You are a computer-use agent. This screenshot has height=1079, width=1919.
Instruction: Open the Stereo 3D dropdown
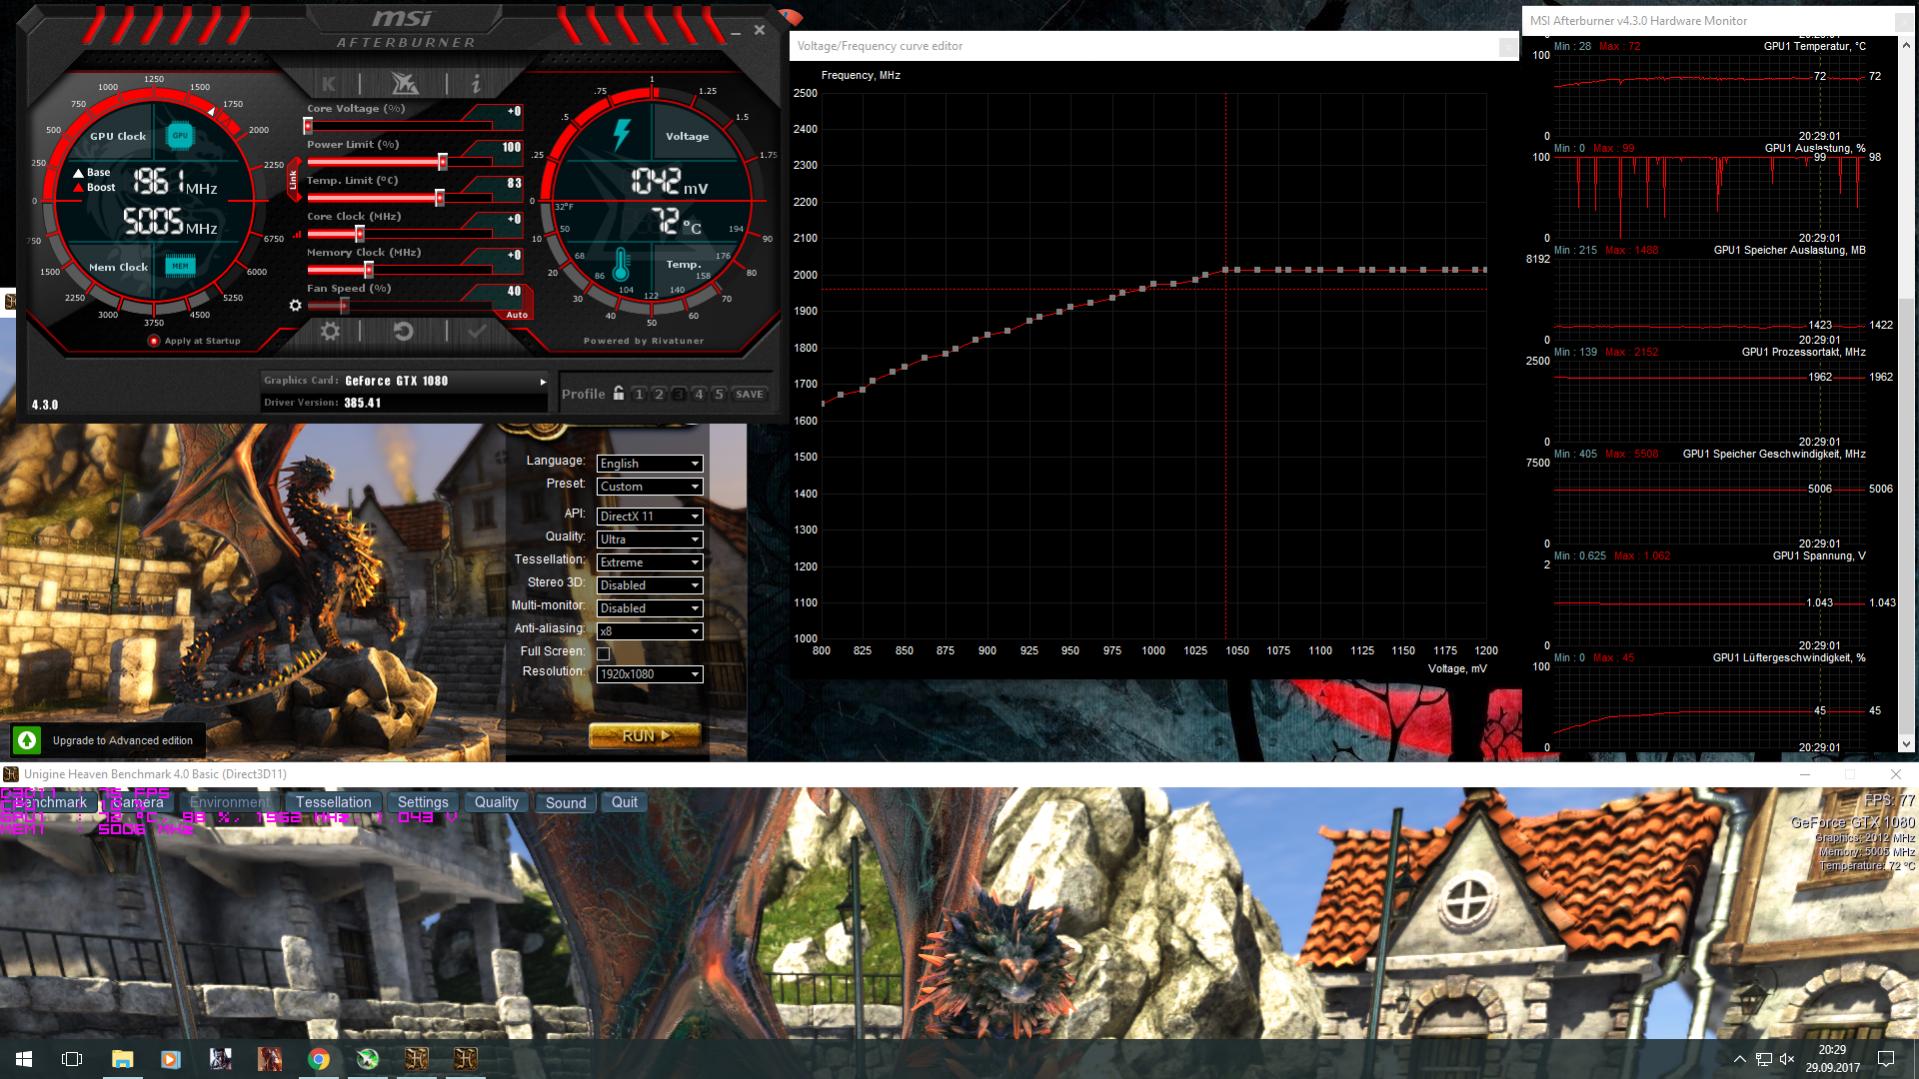click(x=650, y=585)
